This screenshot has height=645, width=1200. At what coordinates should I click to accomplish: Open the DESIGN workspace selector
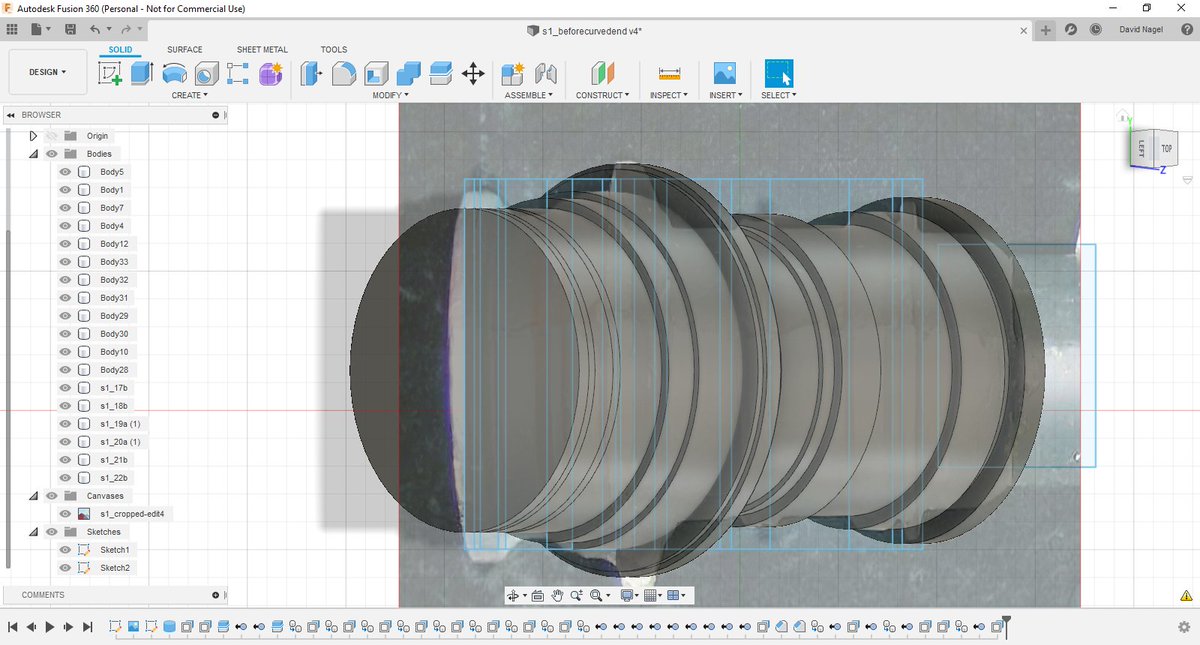pos(47,71)
